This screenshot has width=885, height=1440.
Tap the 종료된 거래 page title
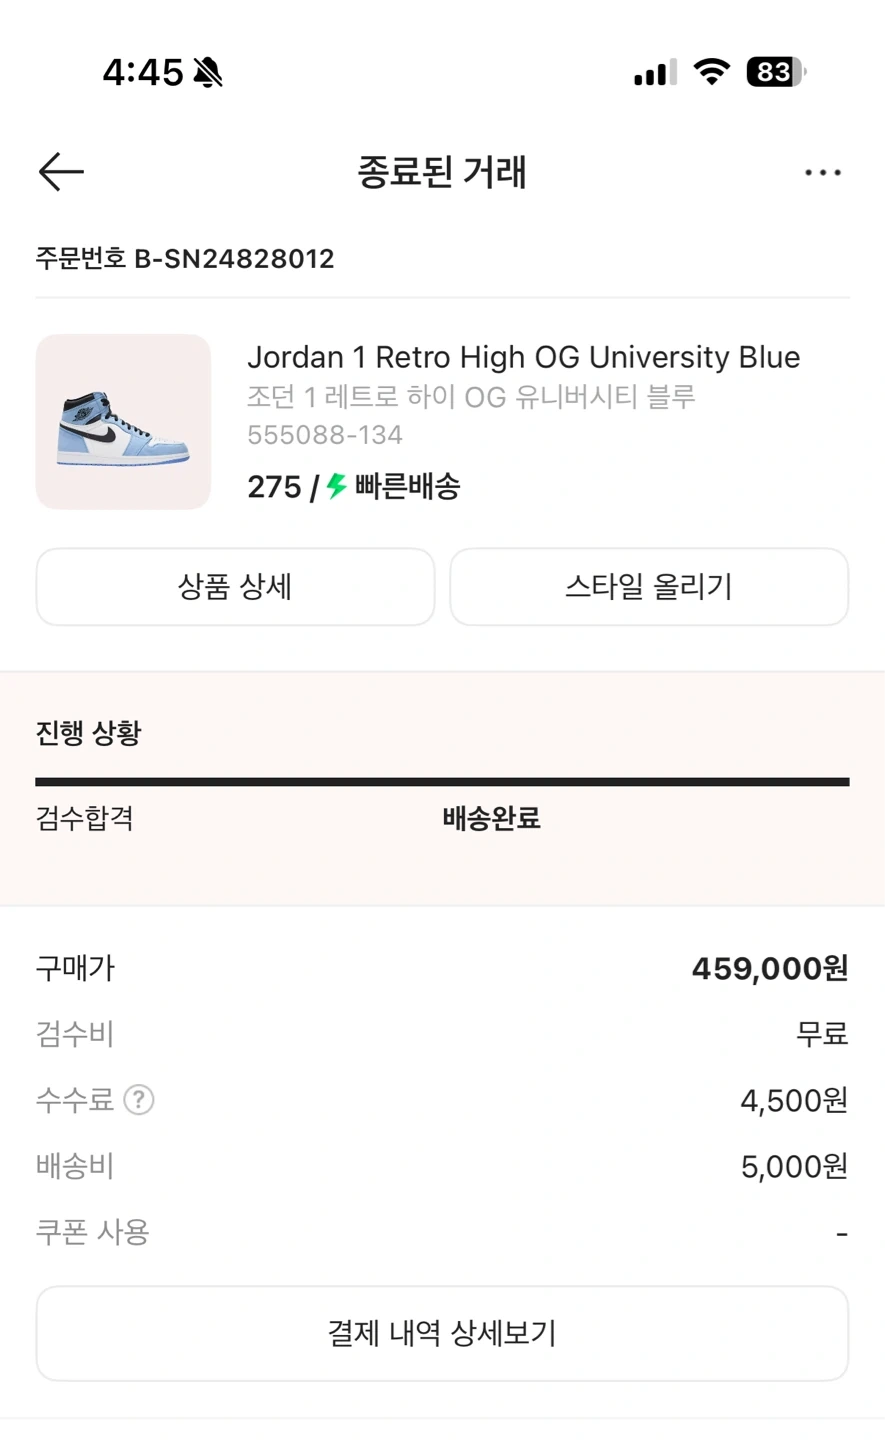click(442, 172)
